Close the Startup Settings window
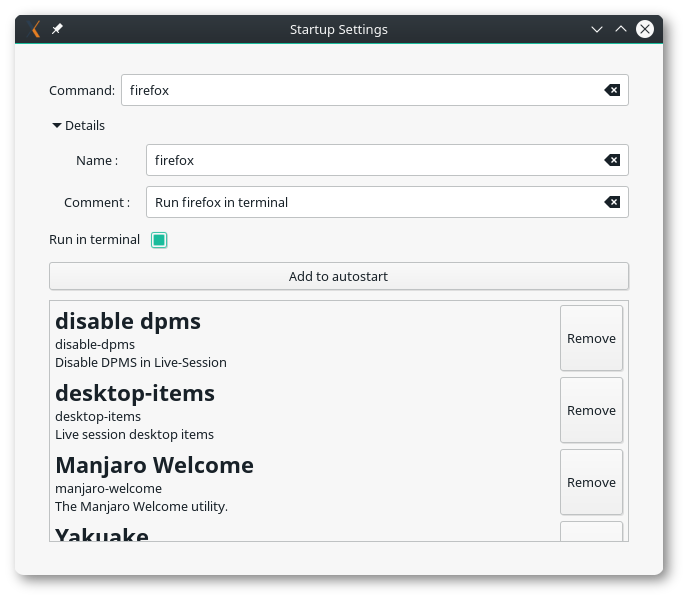Image resolution: width=688 pixels, height=600 pixels. coord(645,29)
